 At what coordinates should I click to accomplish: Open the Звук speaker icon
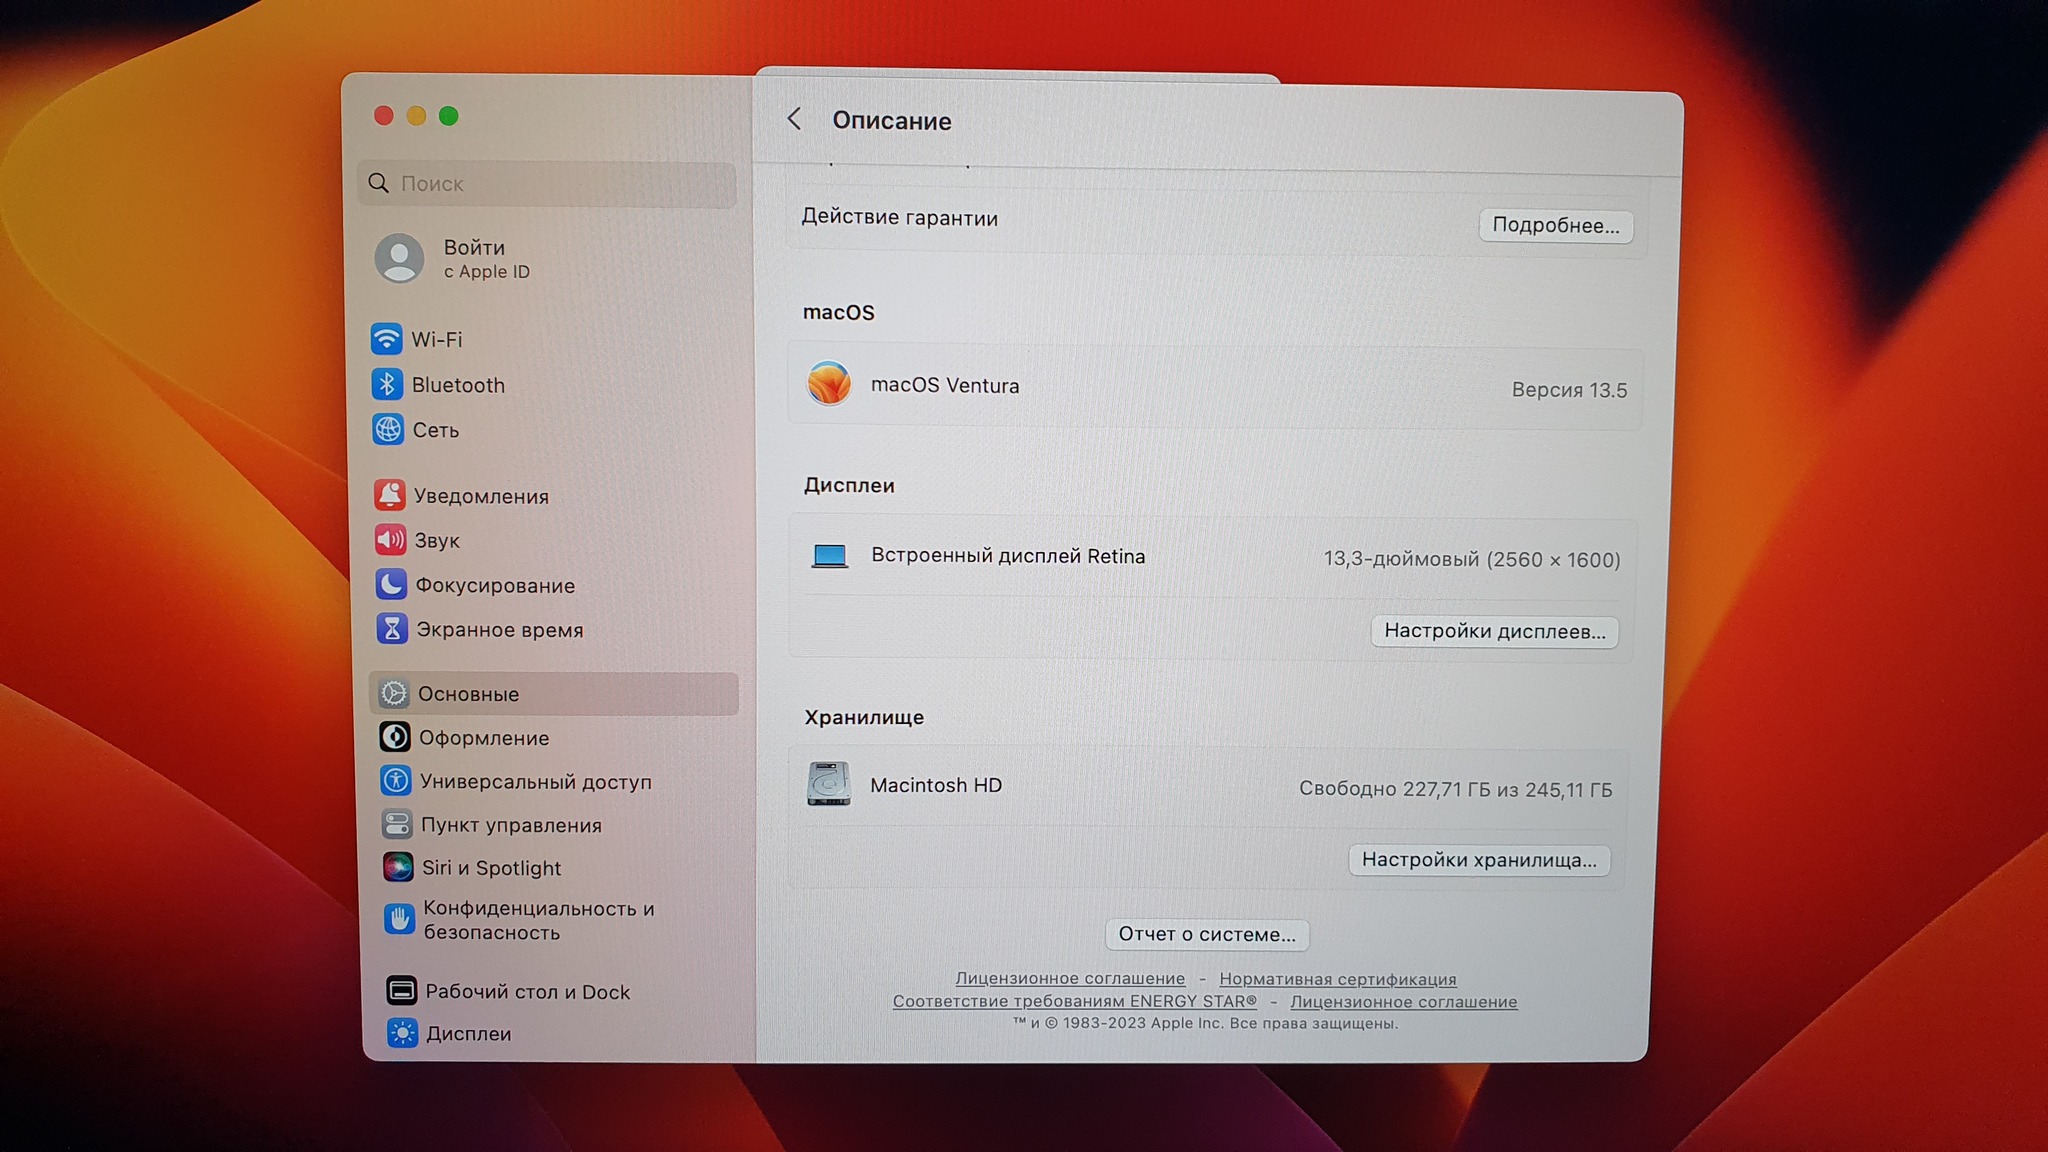pyautogui.click(x=390, y=540)
